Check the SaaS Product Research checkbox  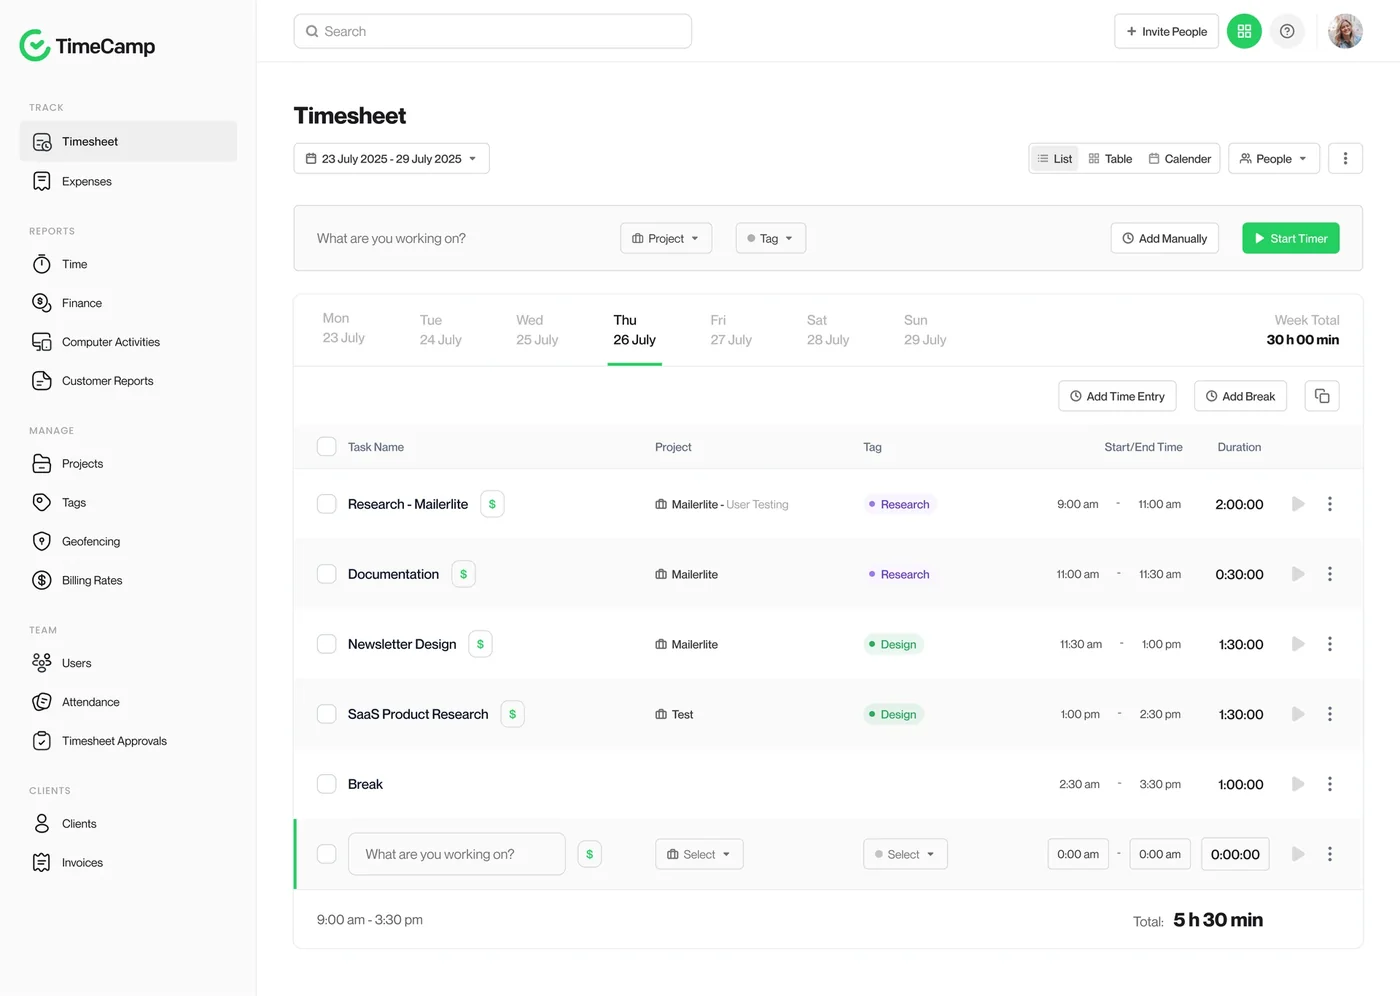tap(327, 714)
